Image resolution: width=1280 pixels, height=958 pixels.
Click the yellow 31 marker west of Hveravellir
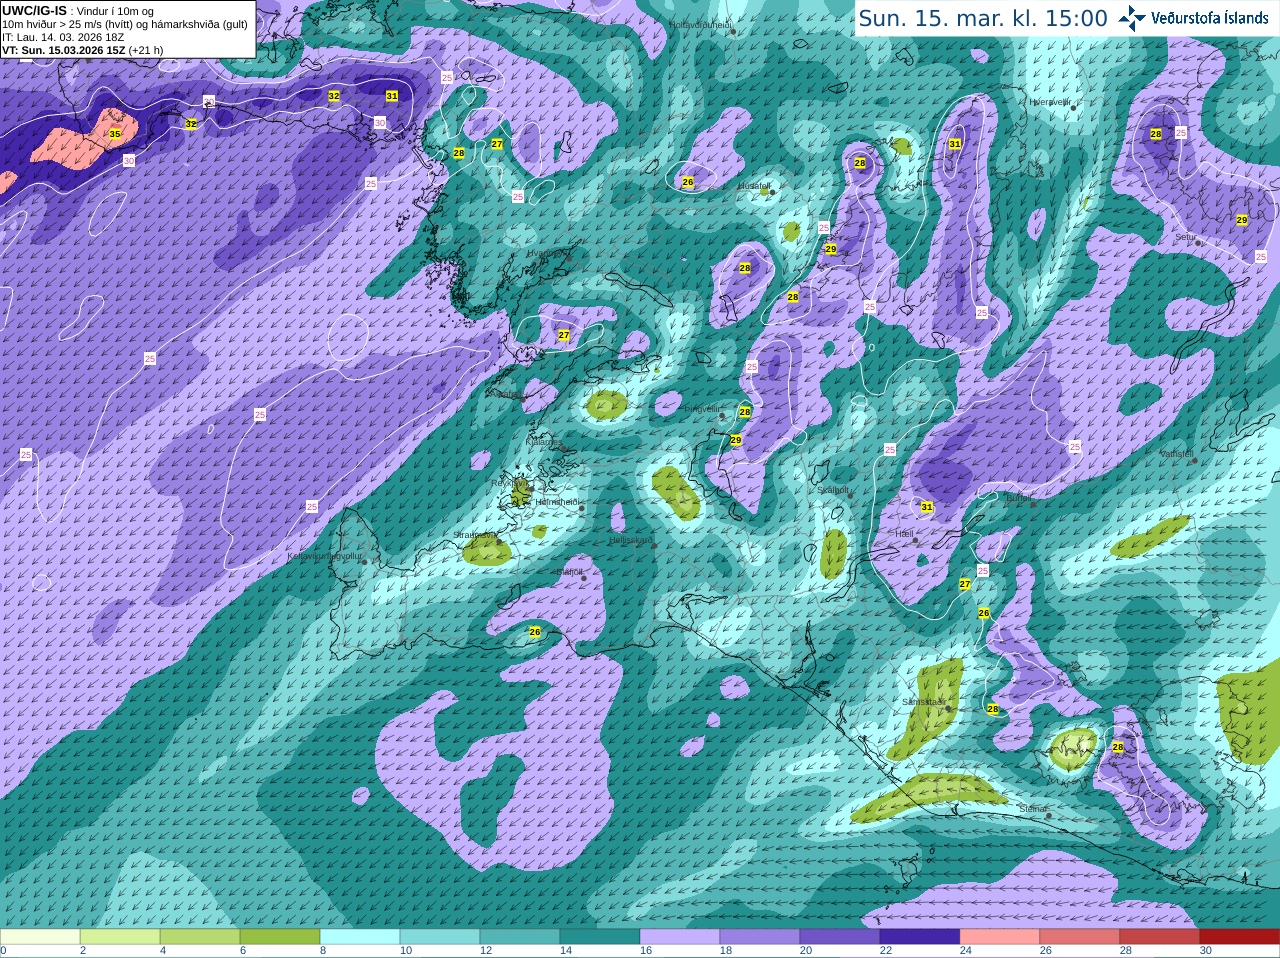(955, 144)
